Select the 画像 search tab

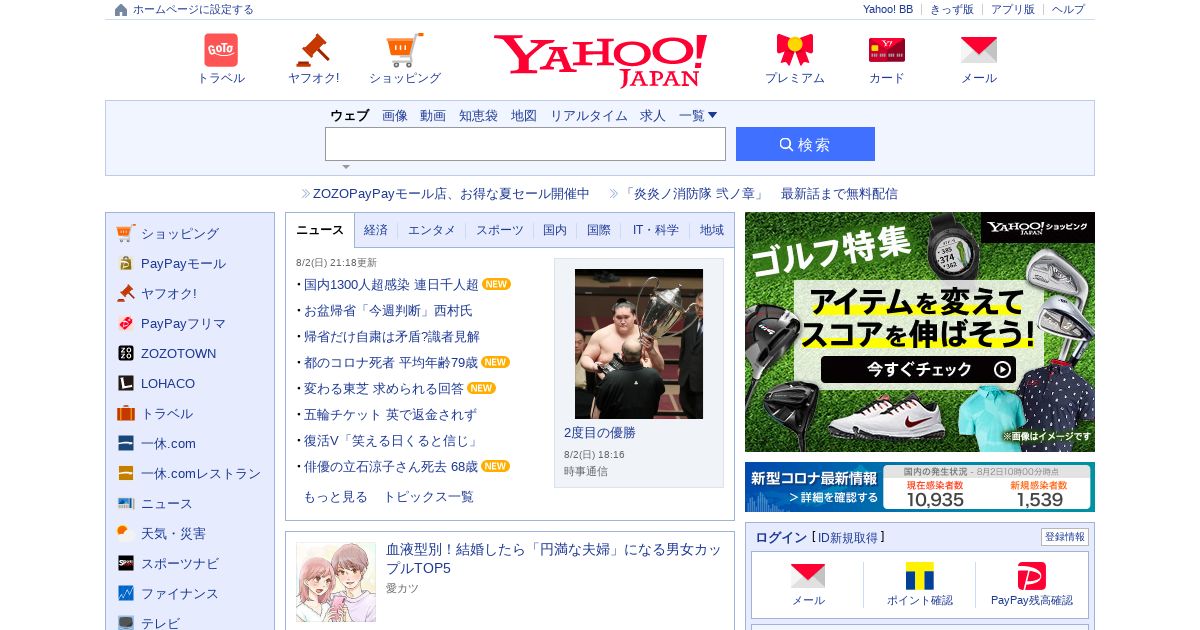[x=395, y=115]
